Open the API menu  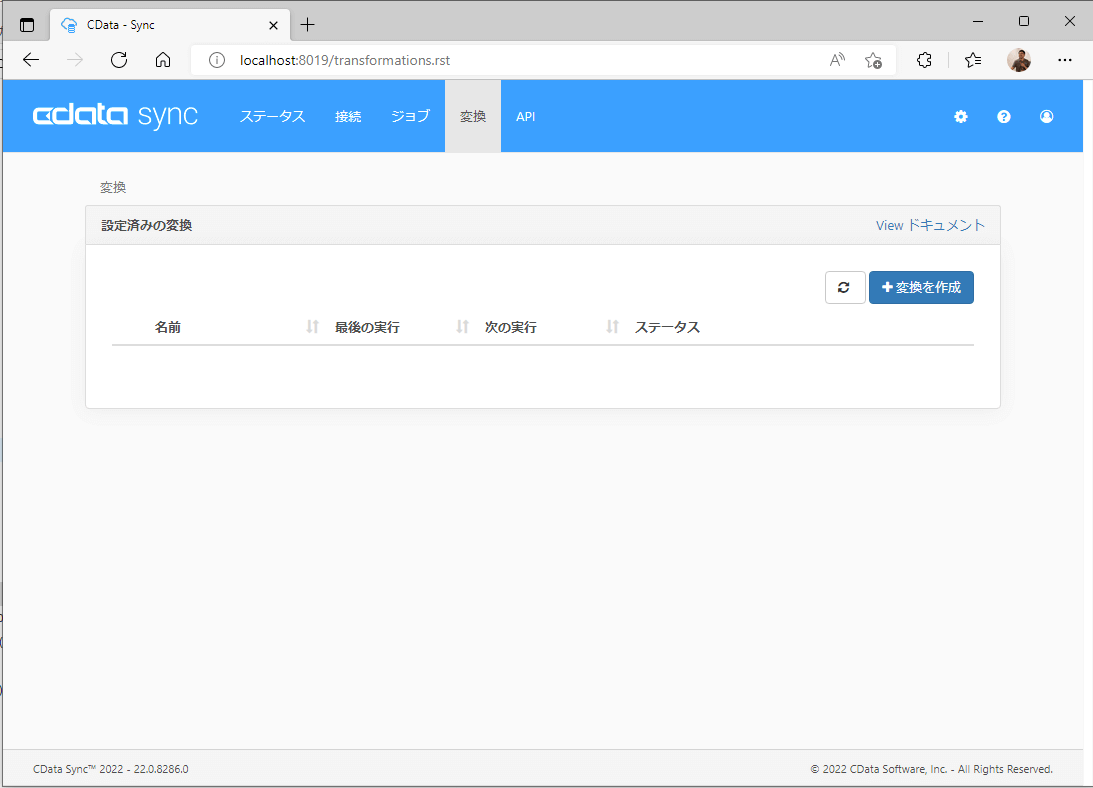pyautogui.click(x=526, y=116)
